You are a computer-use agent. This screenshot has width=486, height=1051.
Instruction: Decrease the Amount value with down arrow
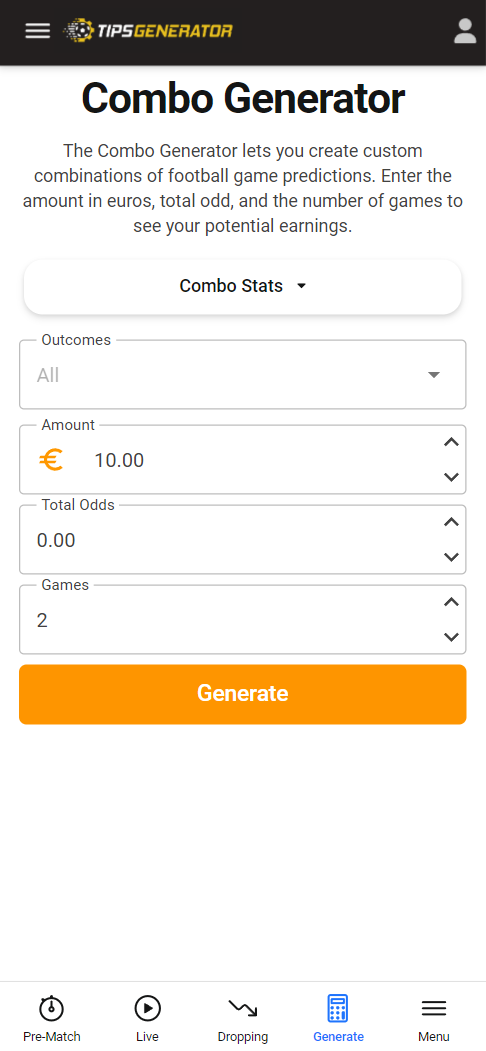tap(452, 477)
